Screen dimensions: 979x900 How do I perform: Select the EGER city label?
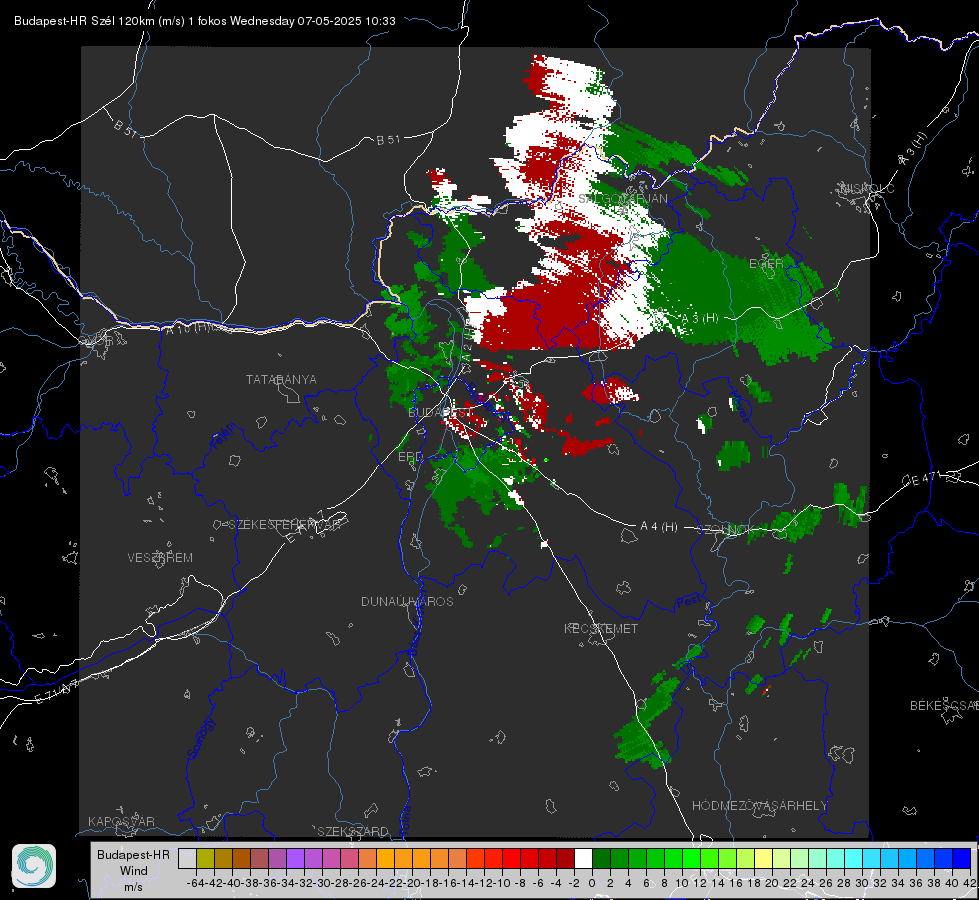coord(765,264)
